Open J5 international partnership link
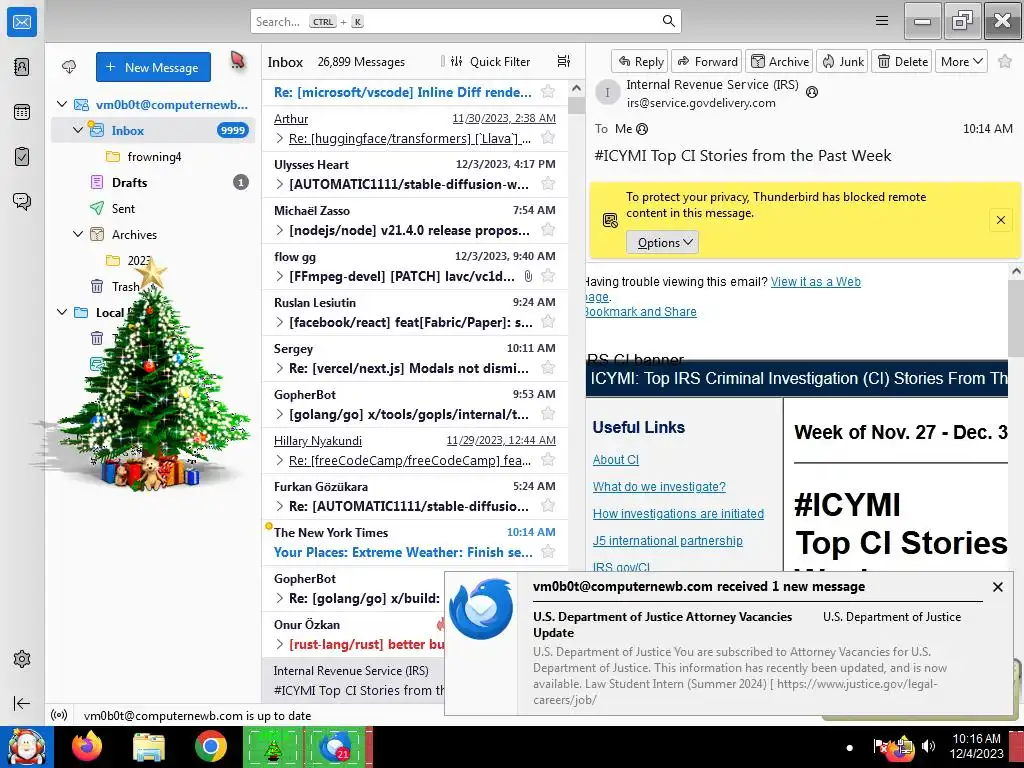1024x768 pixels. (x=667, y=541)
